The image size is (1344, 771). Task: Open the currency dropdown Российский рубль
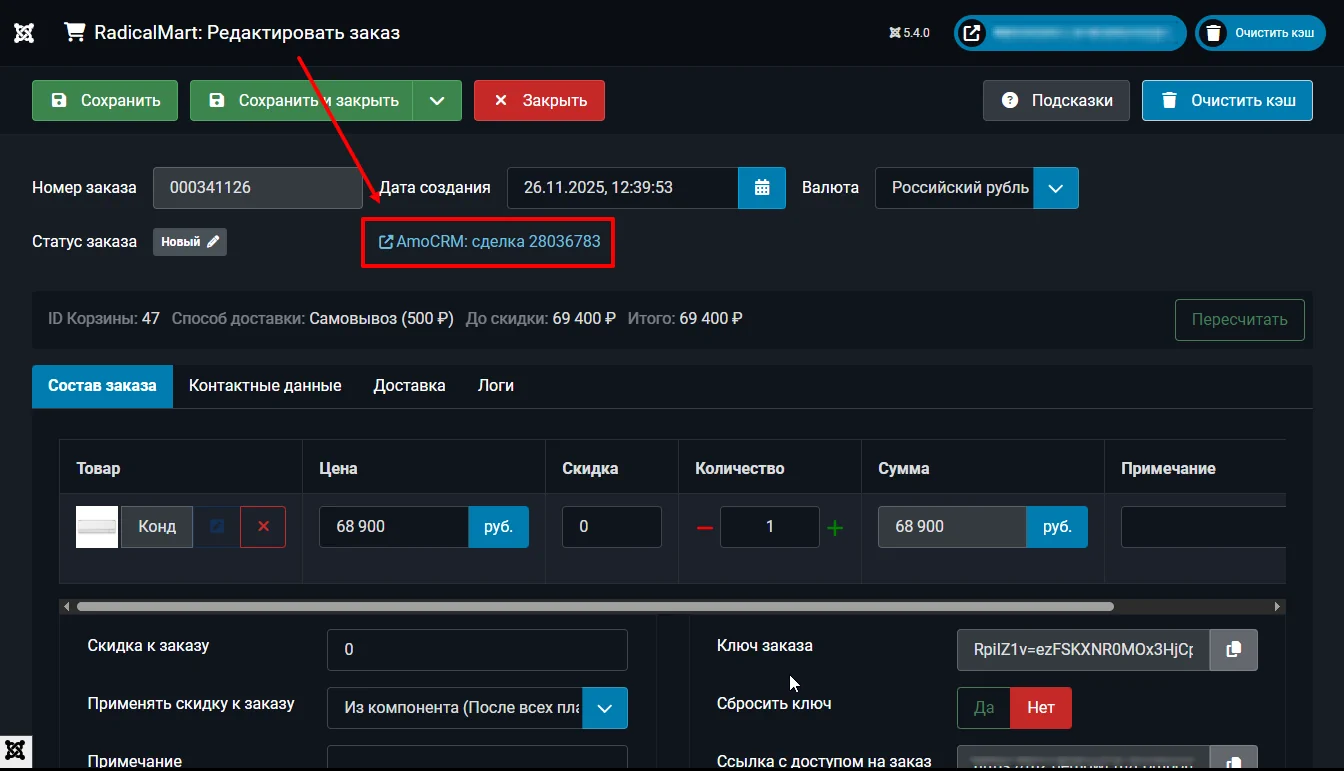(1055, 188)
